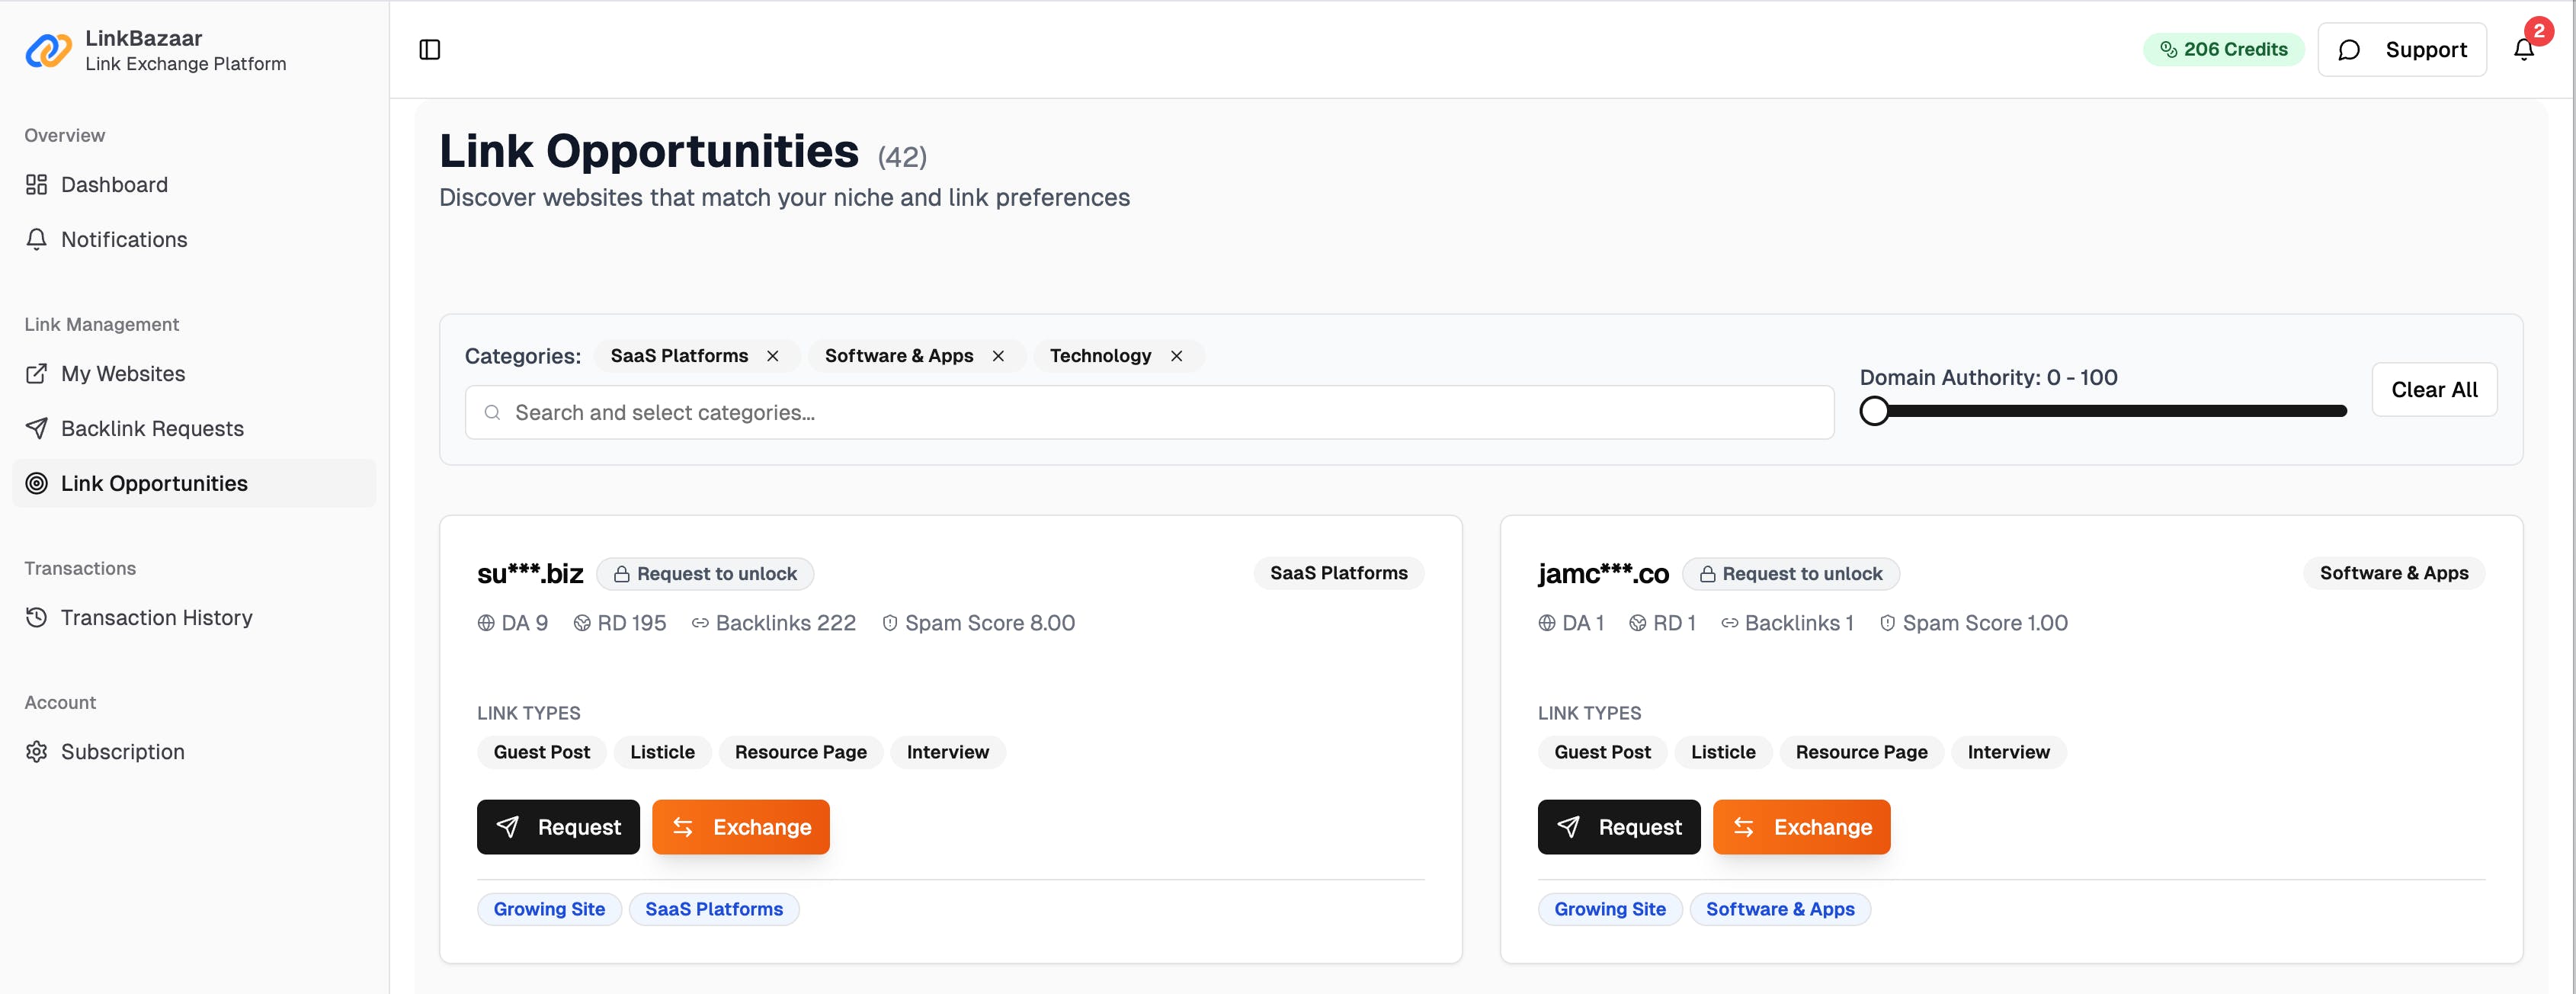
Task: Go to Backlink Requests page
Action: pyautogui.click(x=152, y=428)
